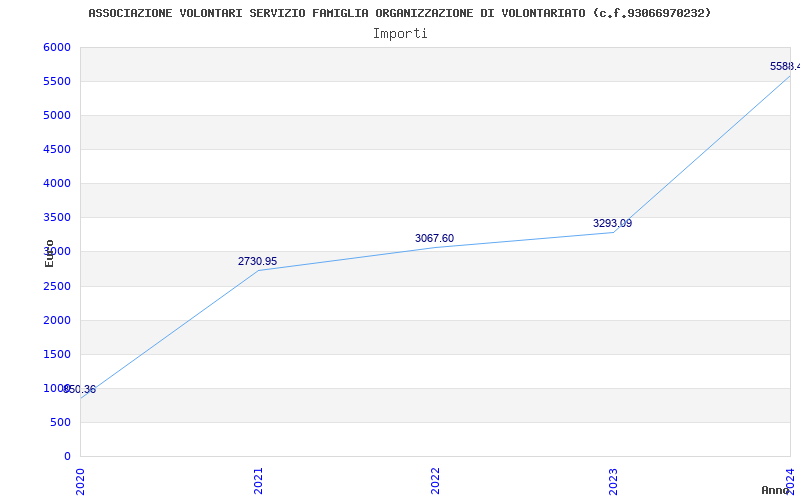Click the 5500 y-axis value
The height and width of the screenshot is (500, 800).
(57, 82)
